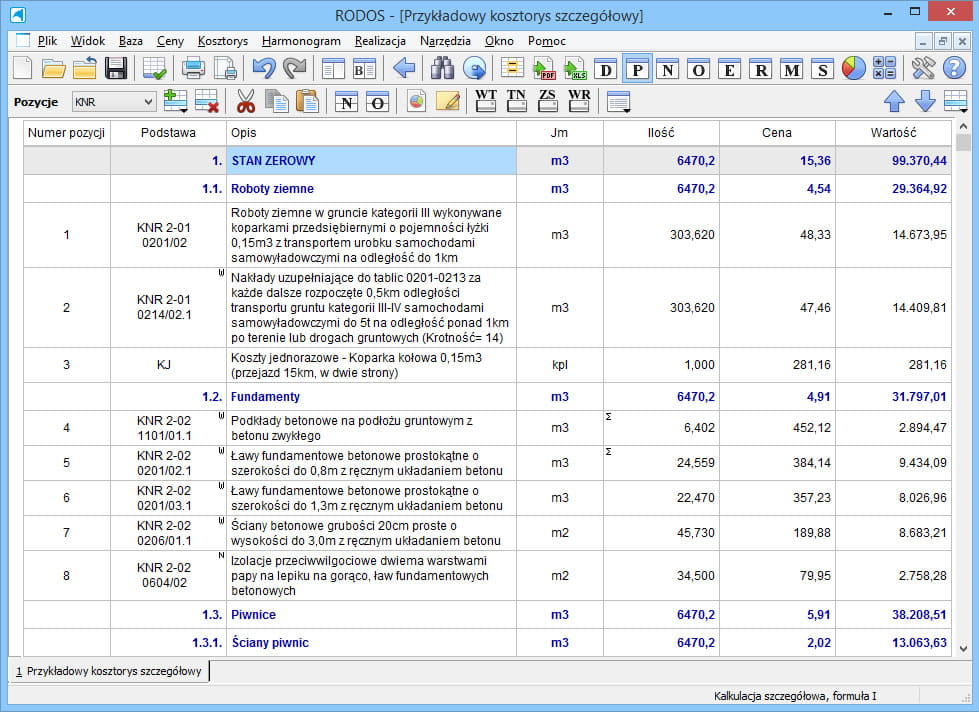Image resolution: width=979 pixels, height=712 pixels.
Task: Delete position with red X row icon
Action: tap(207, 101)
